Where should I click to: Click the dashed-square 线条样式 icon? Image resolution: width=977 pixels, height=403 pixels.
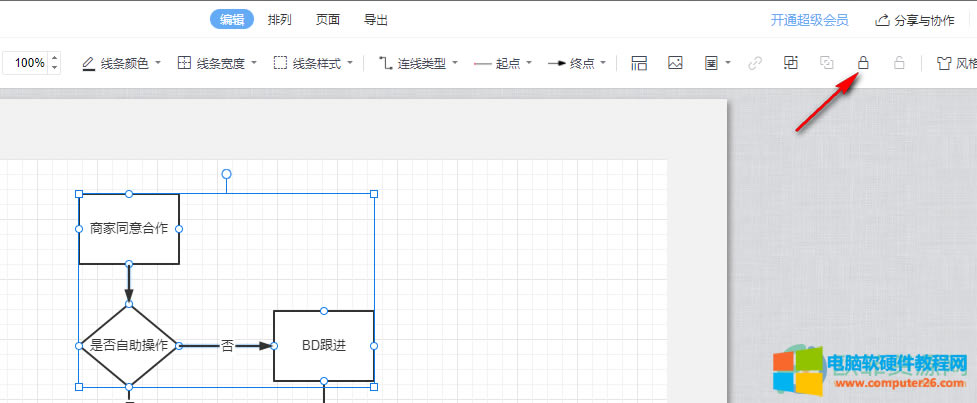pos(280,63)
